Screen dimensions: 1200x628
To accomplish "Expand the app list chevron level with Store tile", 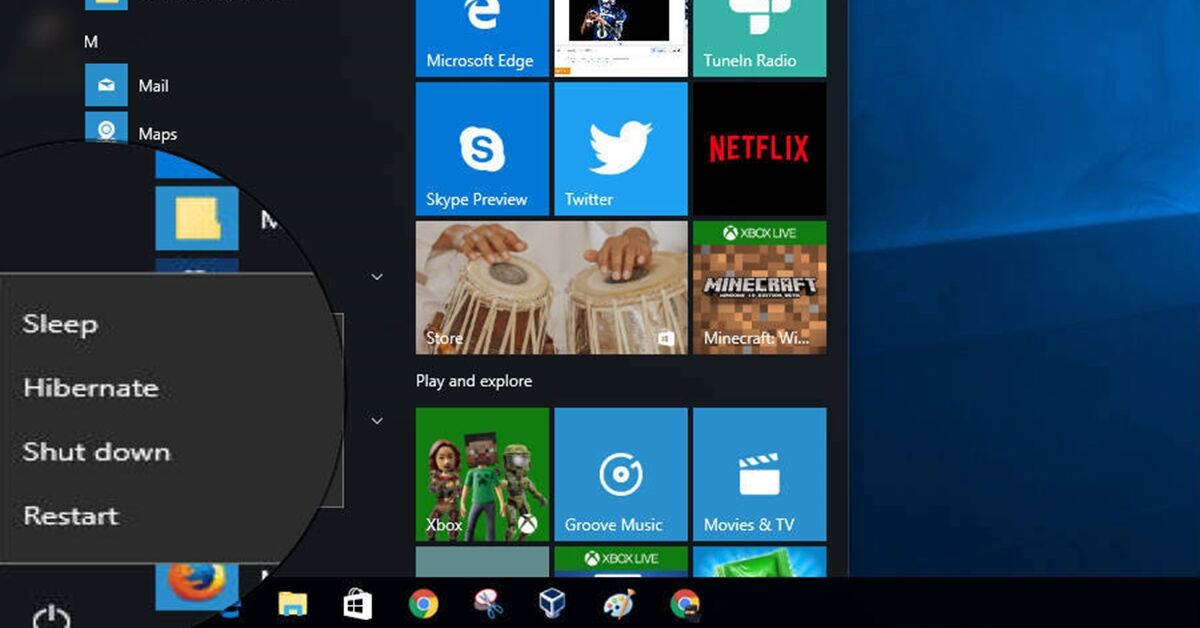I will pyautogui.click(x=377, y=277).
